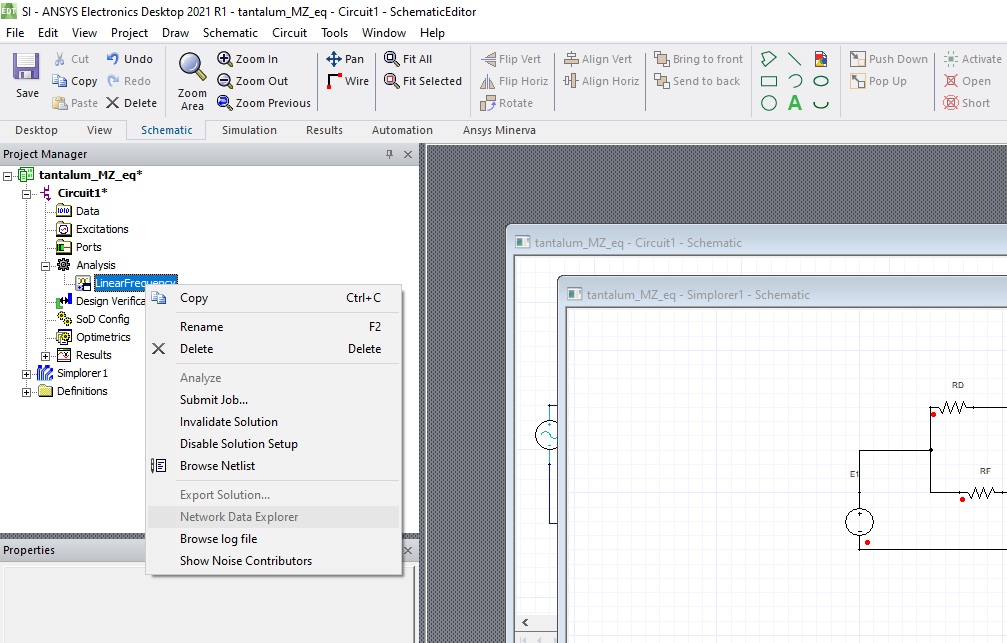
Task: Pick the draw rectangle shape tool
Action: click(x=769, y=81)
